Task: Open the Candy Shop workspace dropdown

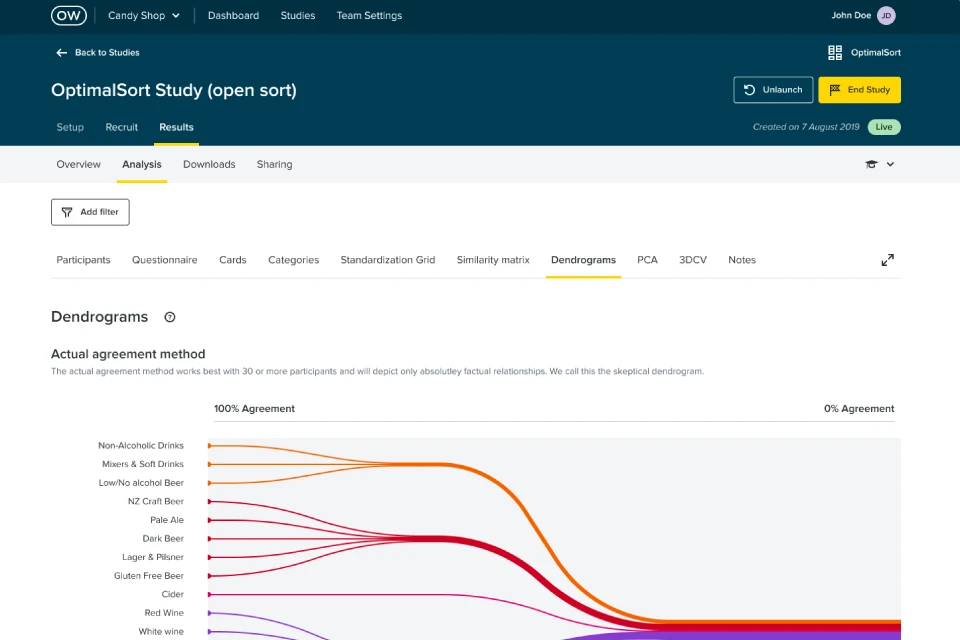Action: [144, 15]
